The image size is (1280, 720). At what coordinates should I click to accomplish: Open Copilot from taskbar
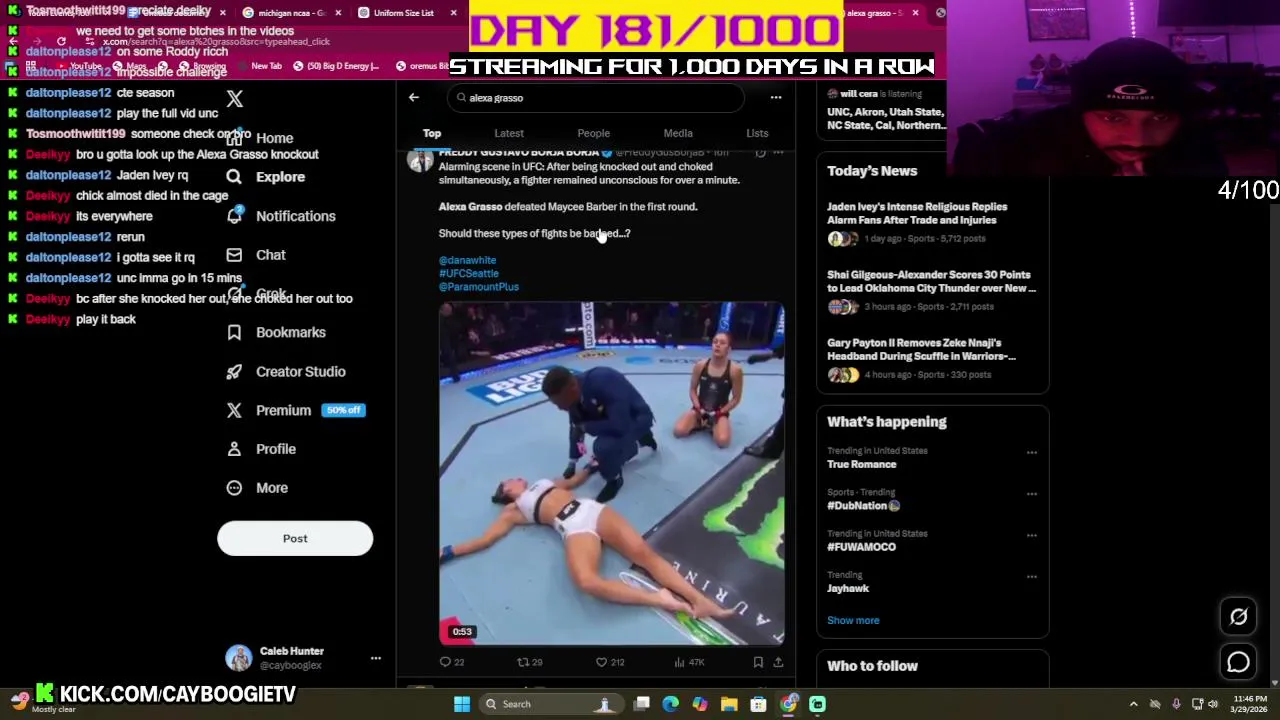tap(700, 704)
